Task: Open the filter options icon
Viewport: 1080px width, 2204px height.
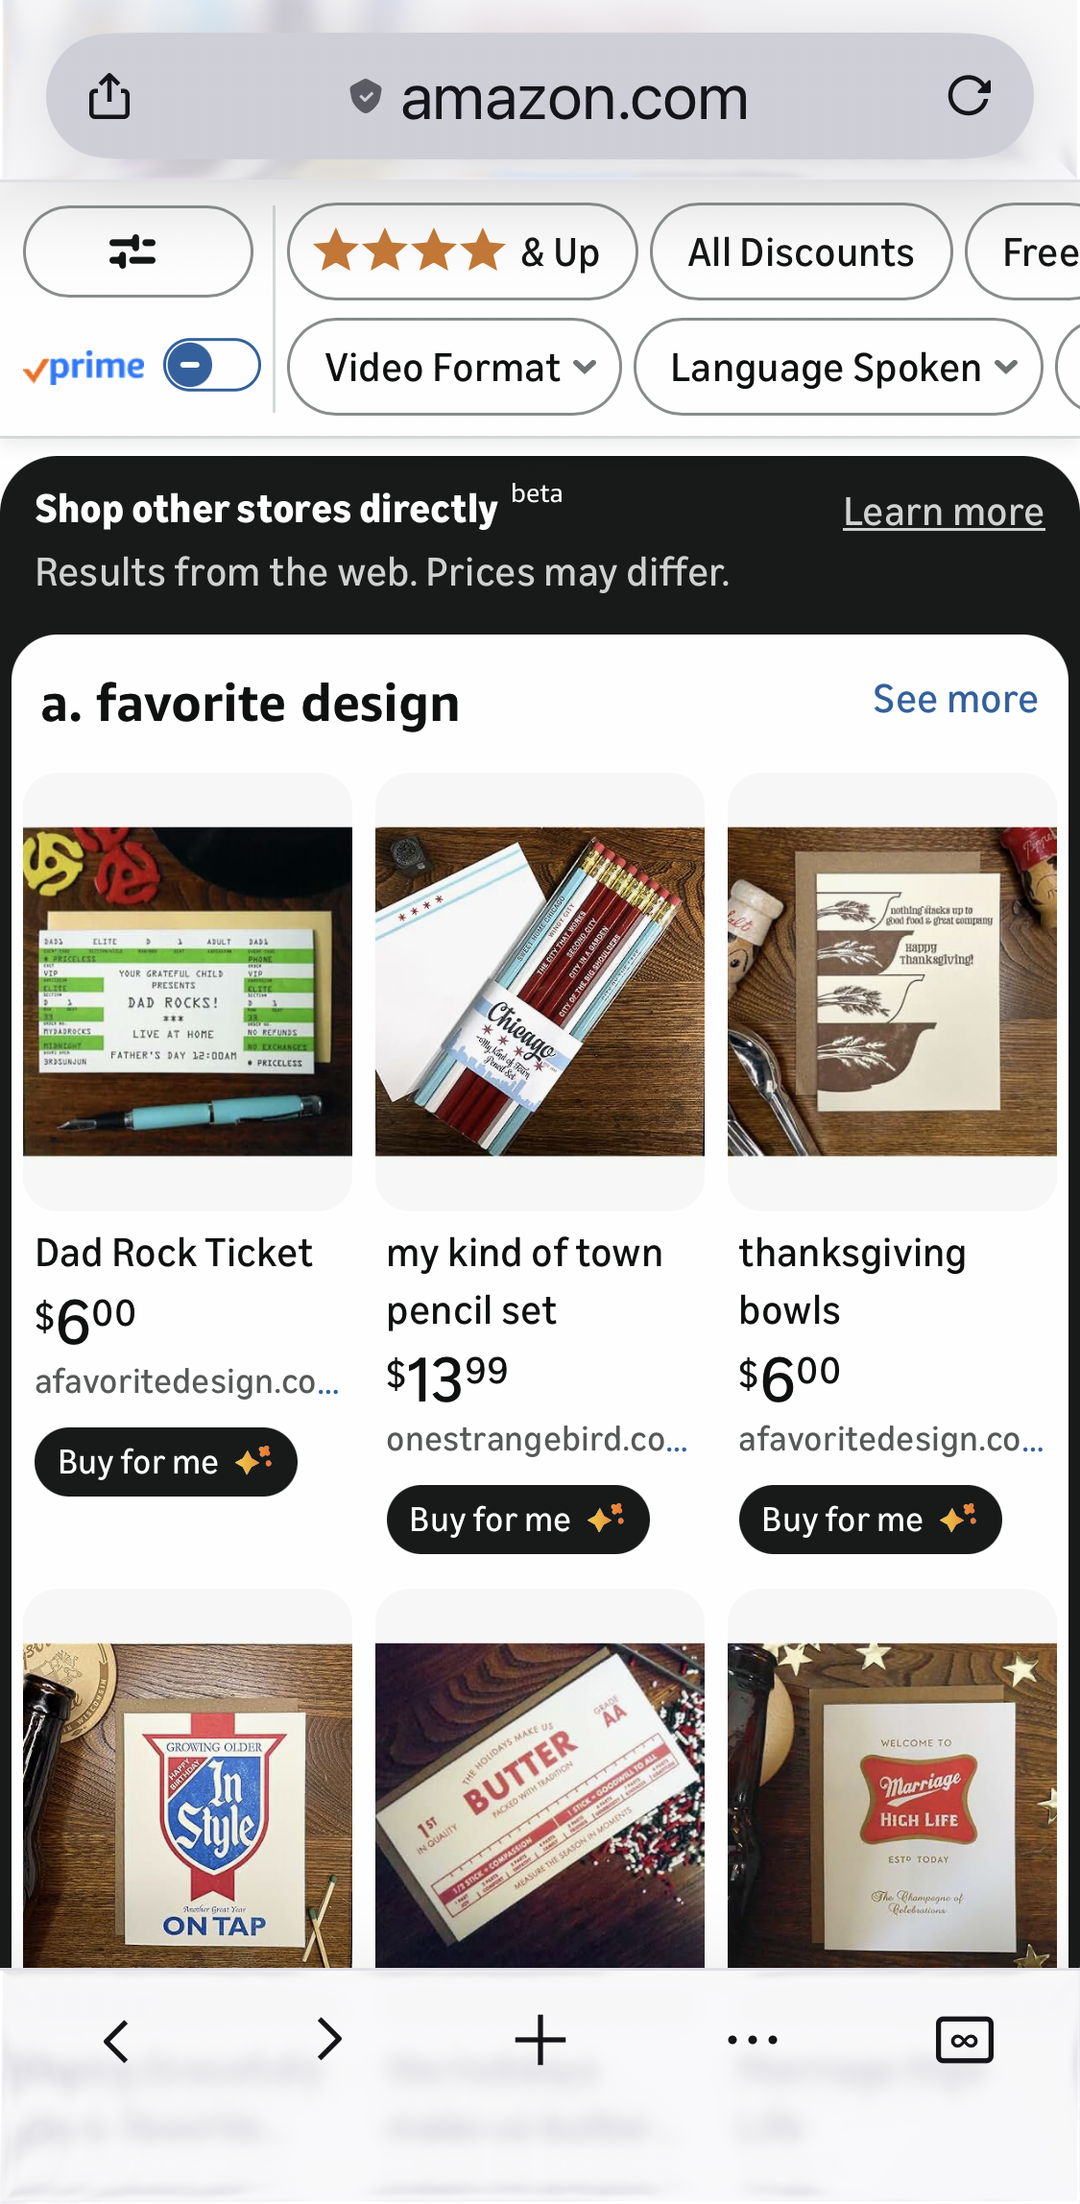Action: [x=137, y=252]
